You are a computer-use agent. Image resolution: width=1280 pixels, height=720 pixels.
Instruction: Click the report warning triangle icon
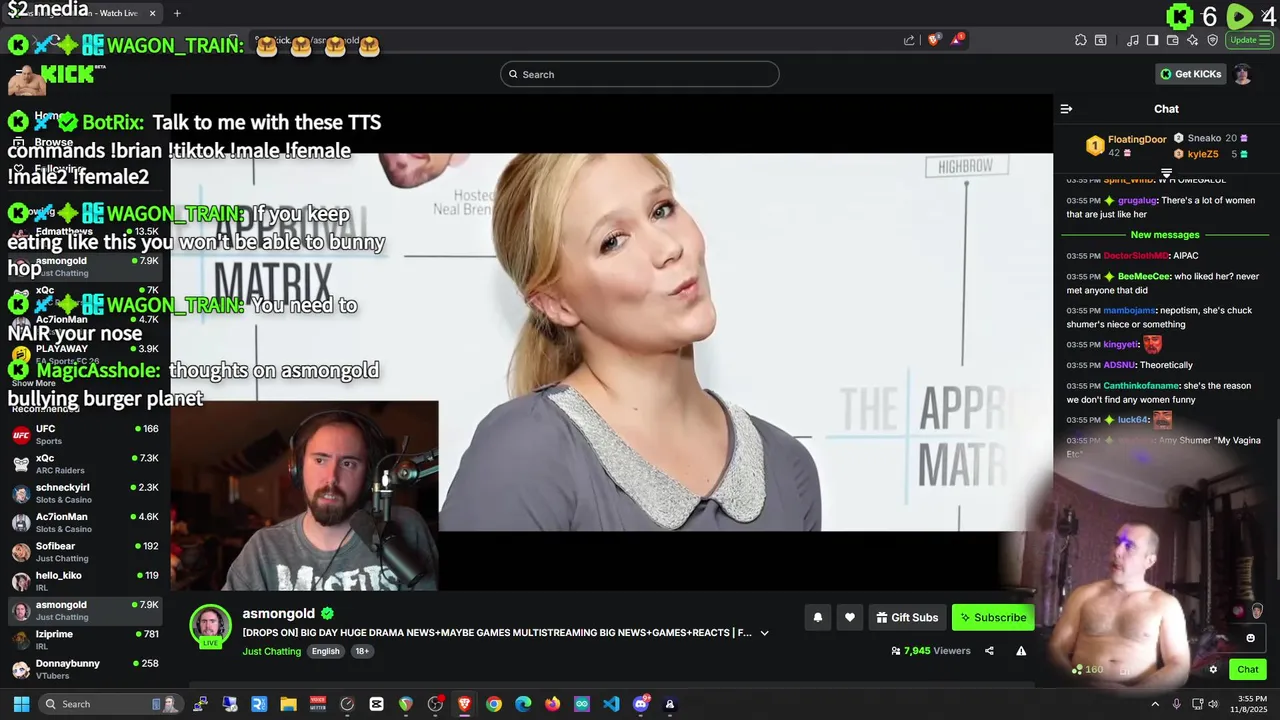click(1021, 651)
